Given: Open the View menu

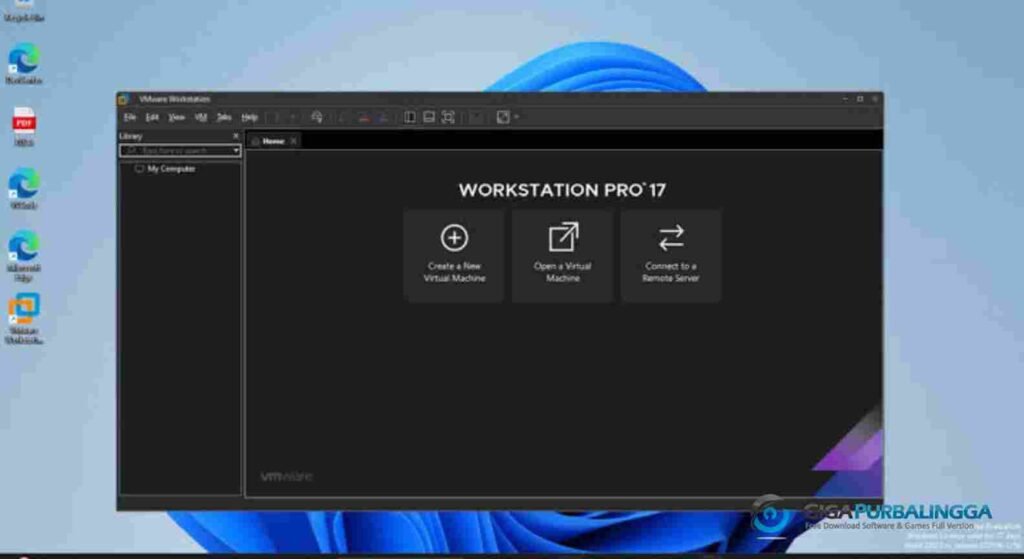Looking at the screenshot, I should 176,118.
